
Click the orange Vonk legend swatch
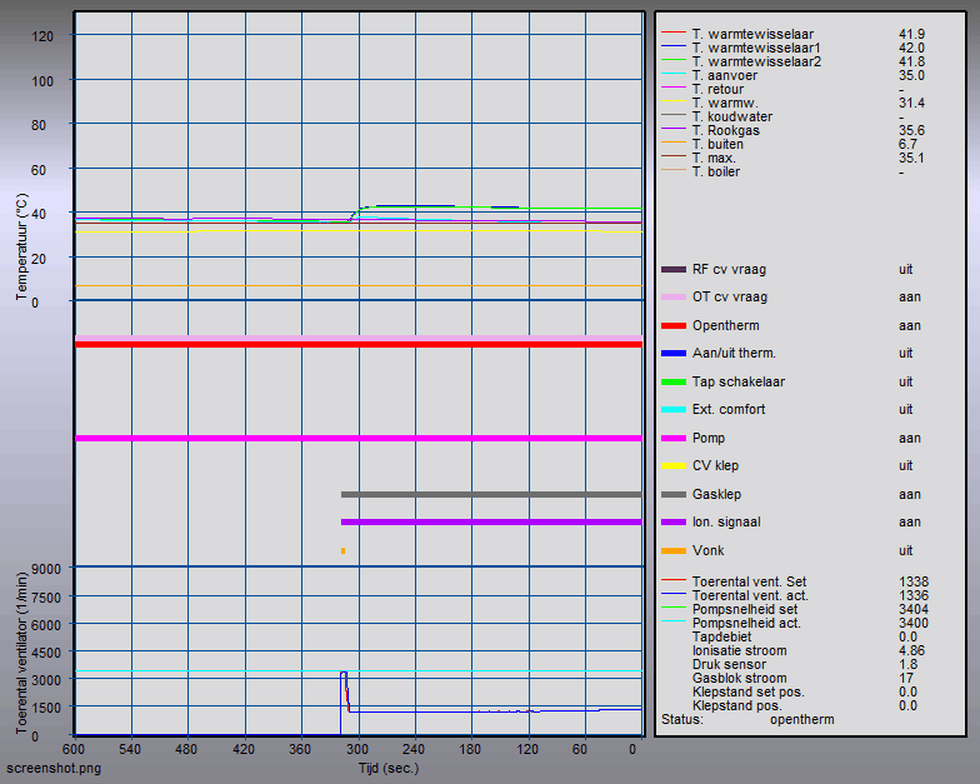click(673, 551)
